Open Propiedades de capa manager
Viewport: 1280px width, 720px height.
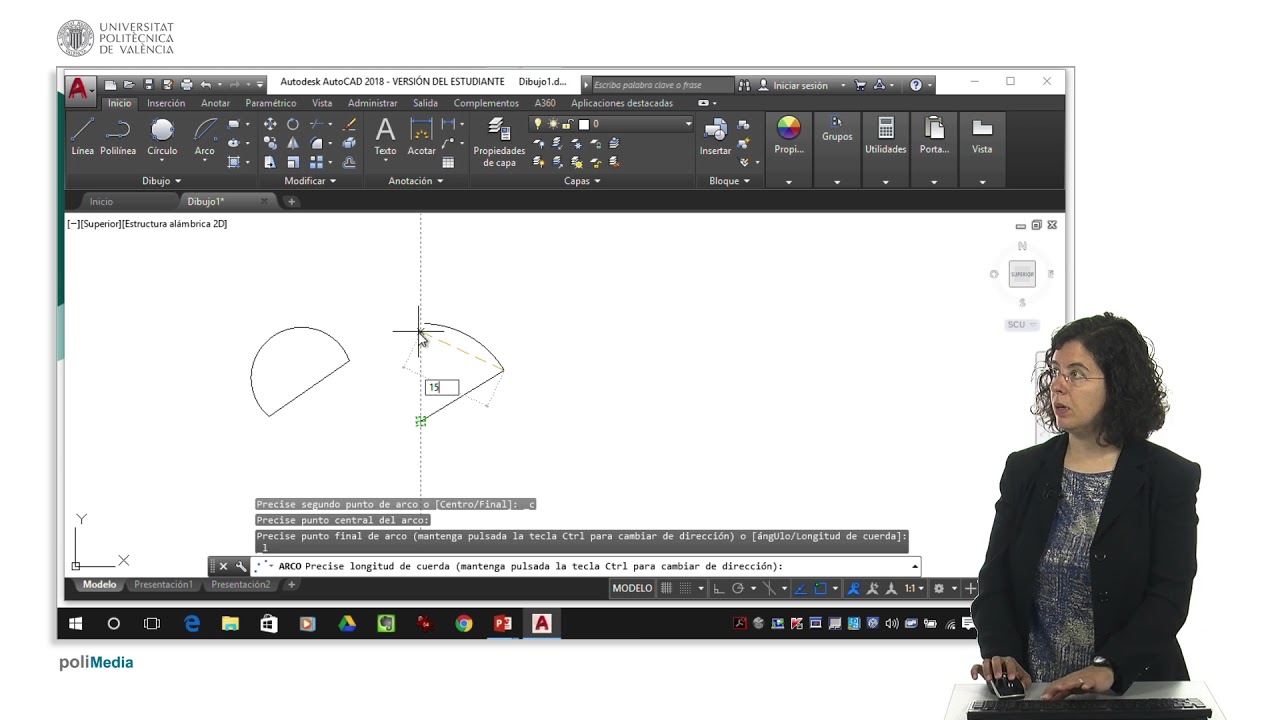click(x=499, y=142)
